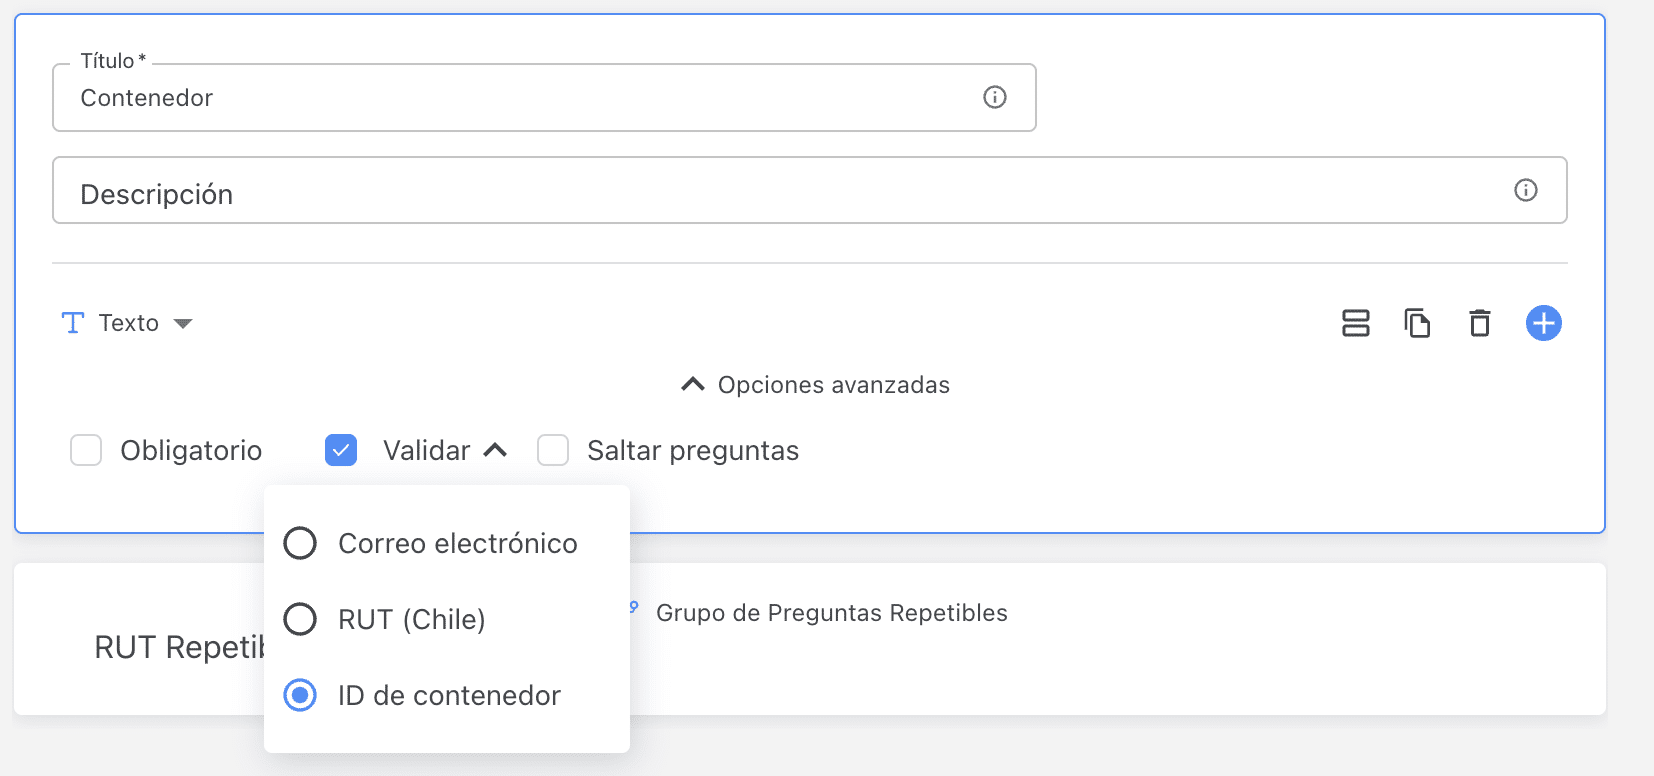Uncheck the Validar checkbox
This screenshot has height=776, width=1654.
click(341, 450)
